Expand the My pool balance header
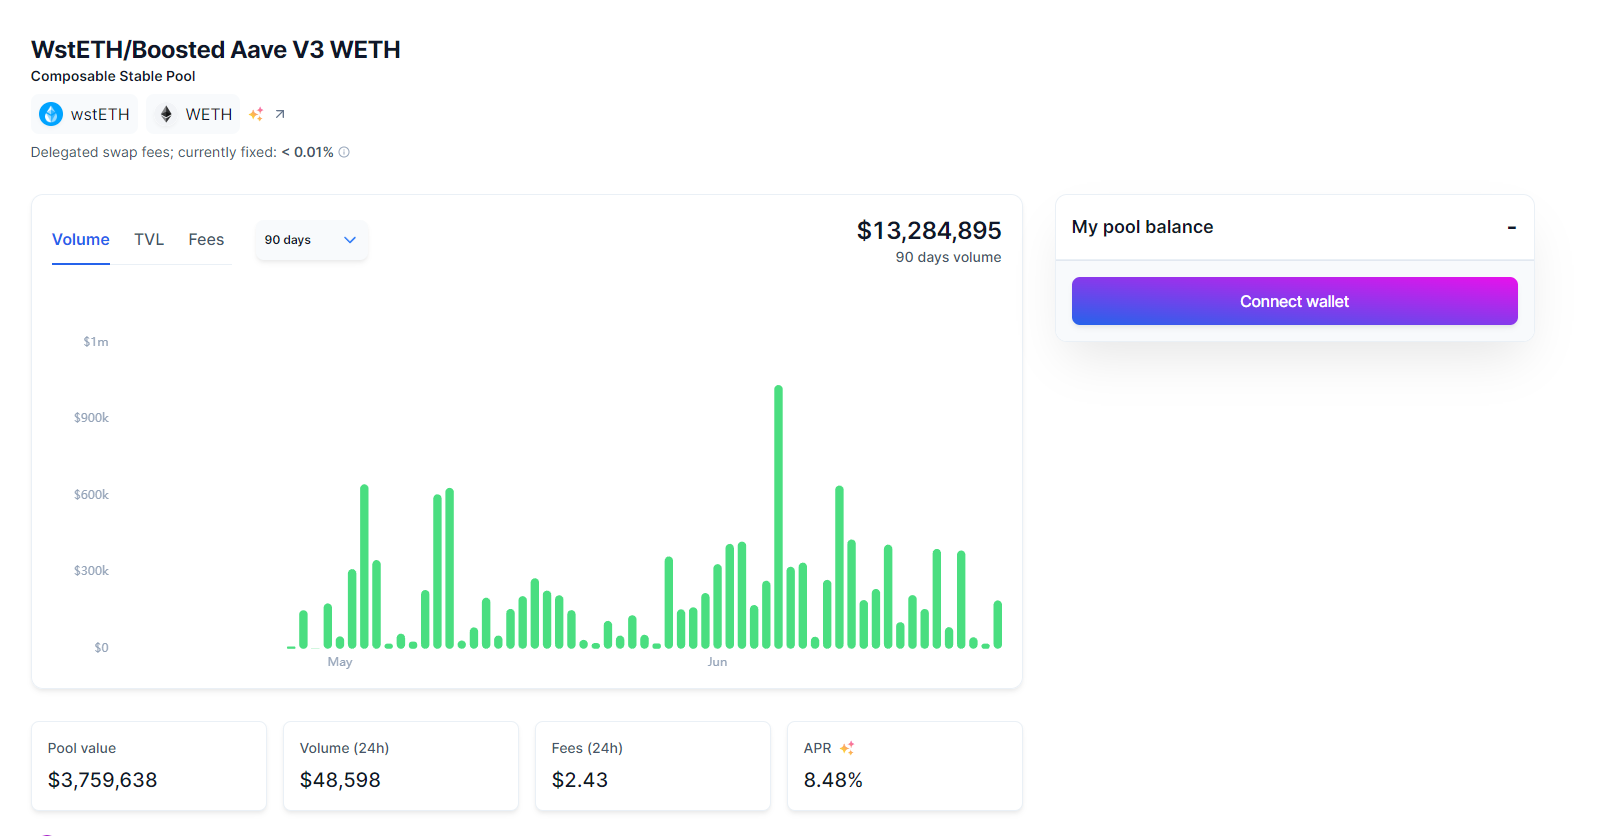Image resolution: width=1597 pixels, height=836 pixels. coord(1294,227)
